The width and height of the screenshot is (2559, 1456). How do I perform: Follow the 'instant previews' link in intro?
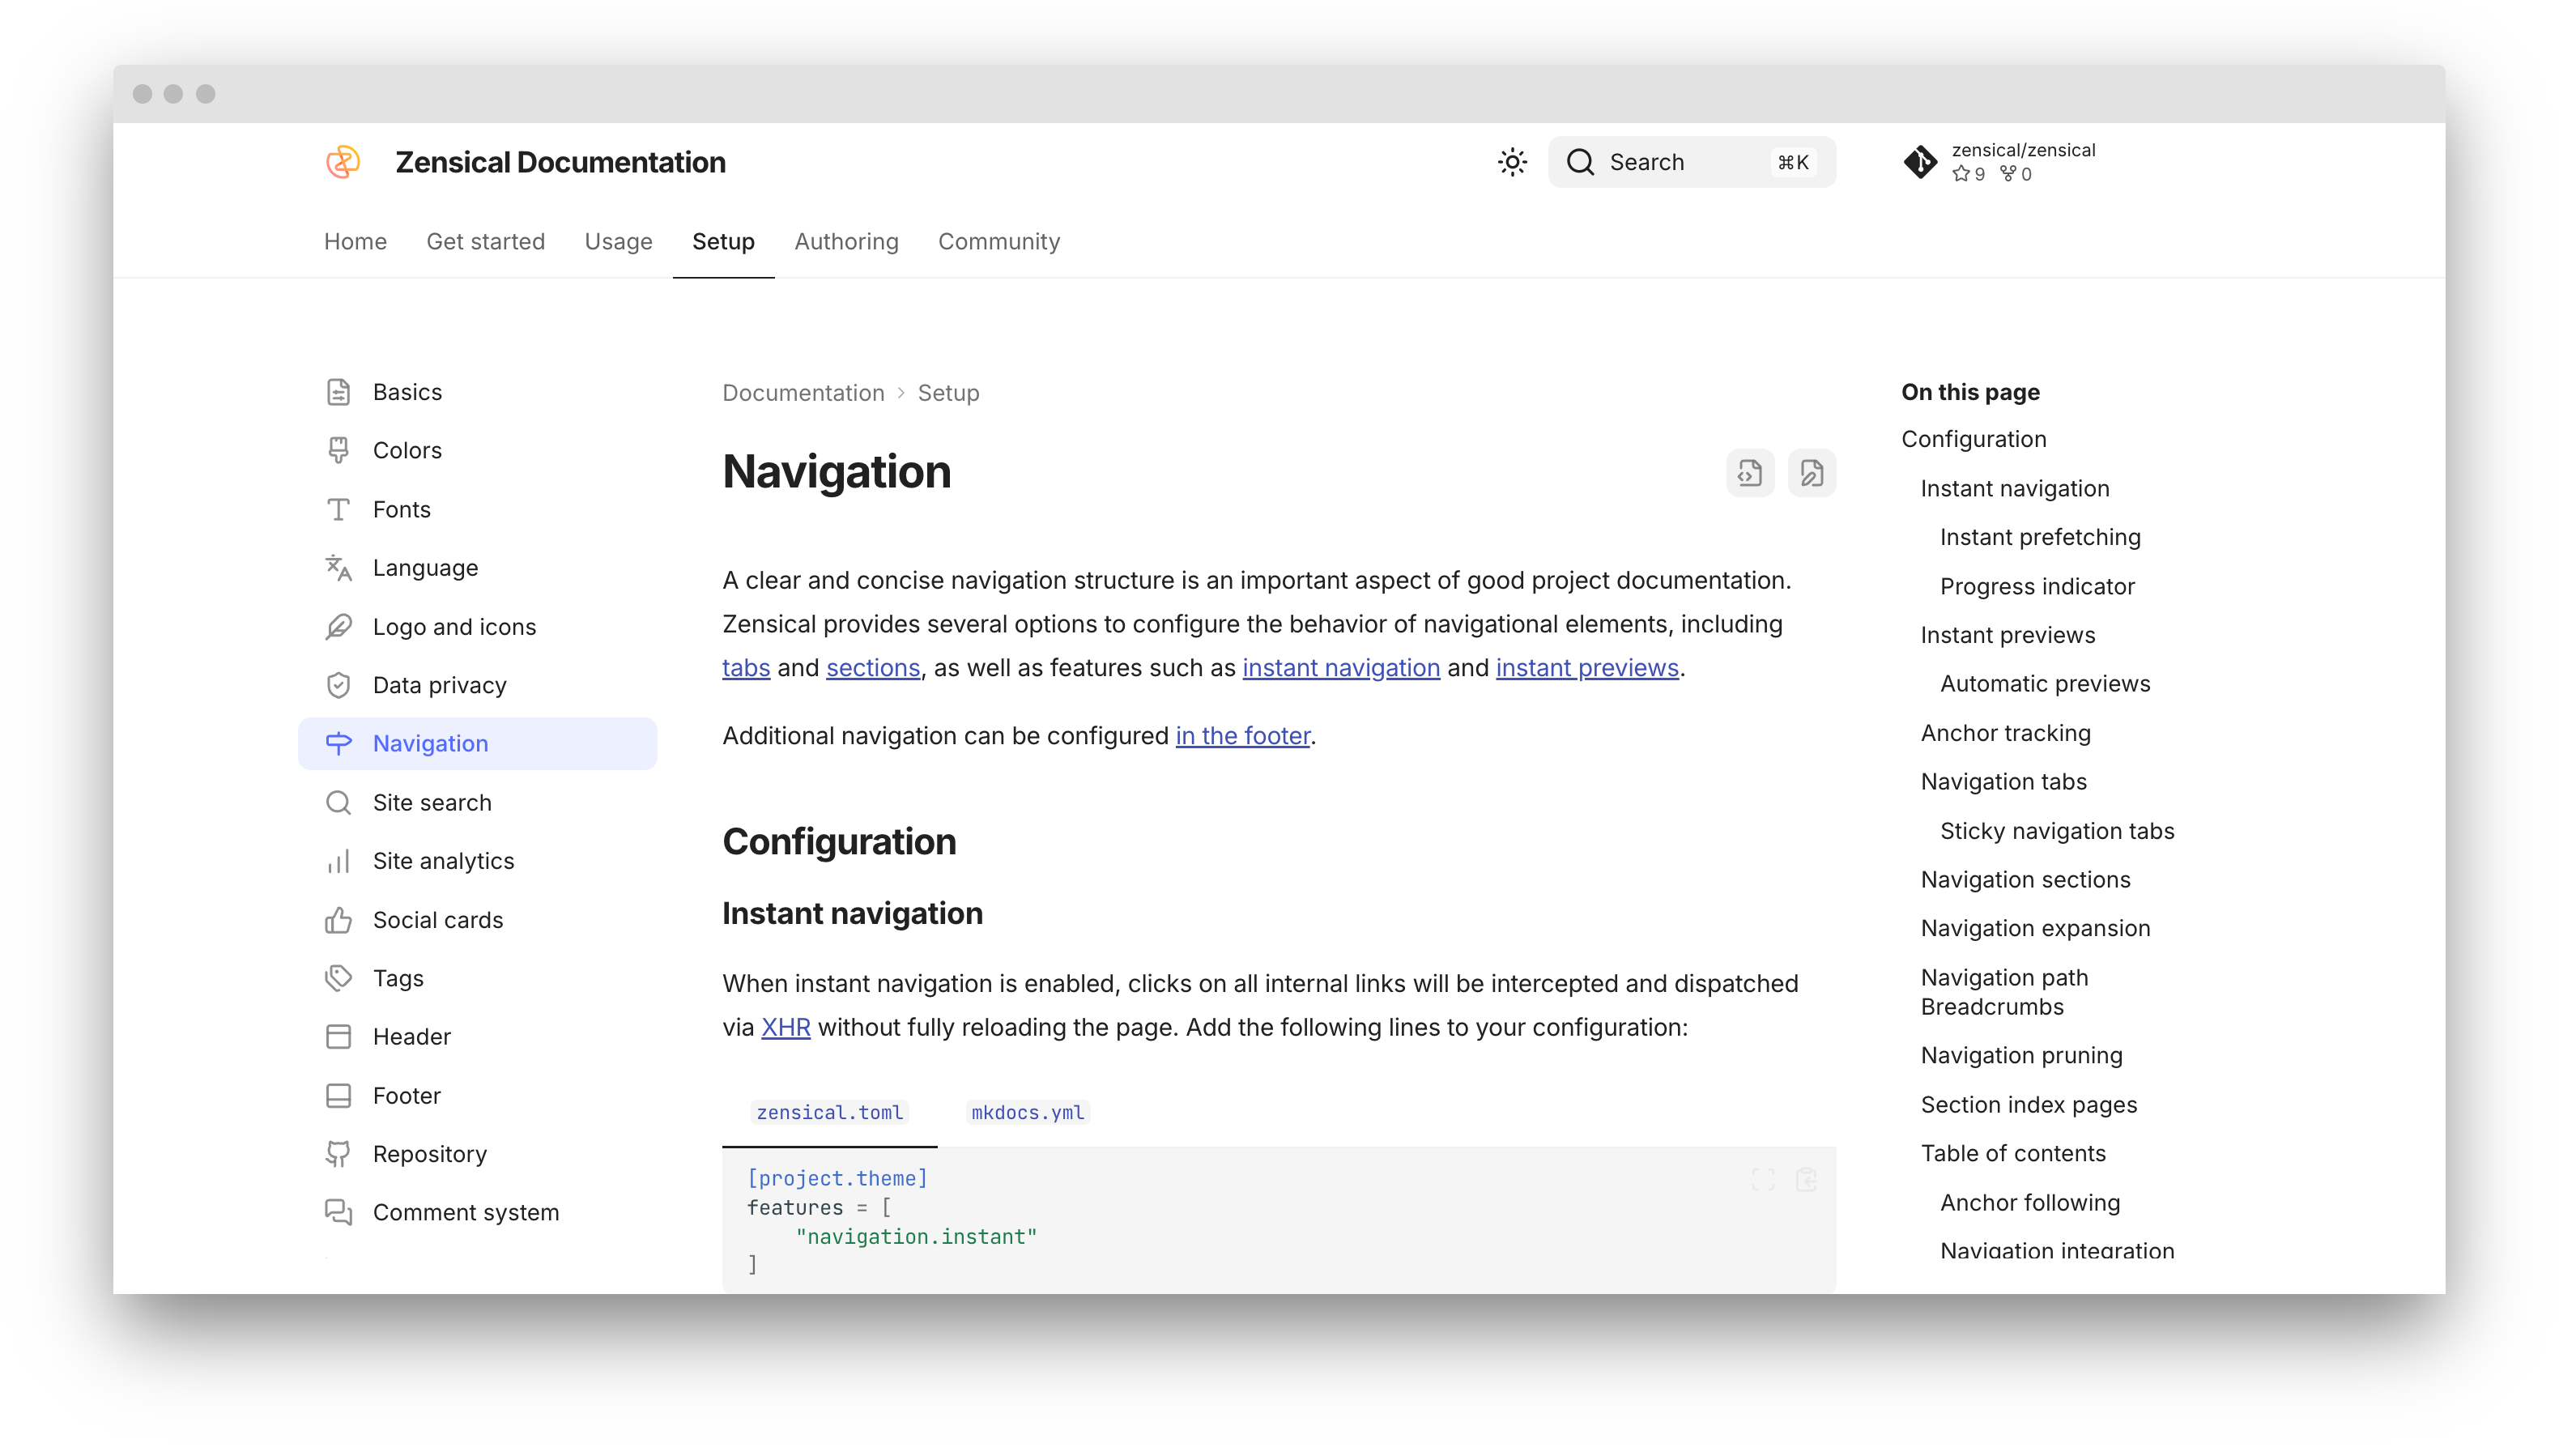[x=1586, y=668]
